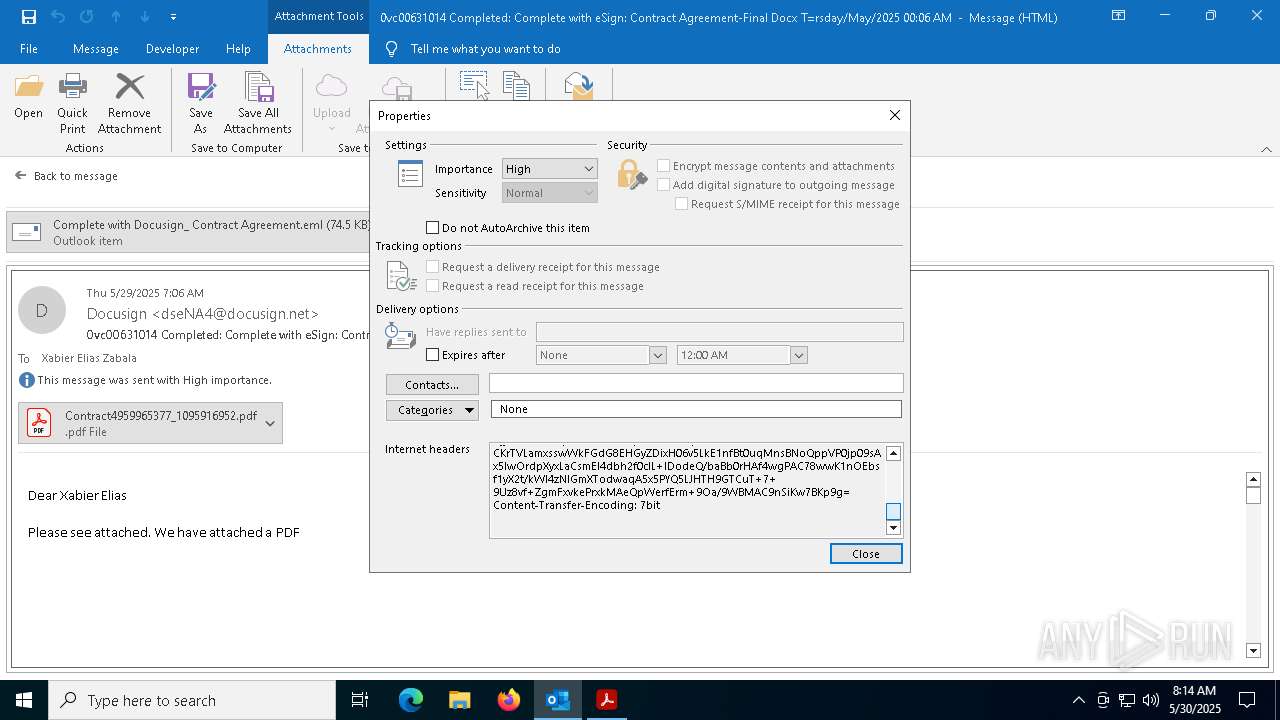Click the sender avatar D circle
Viewport: 1280px width, 720px height.
point(42,310)
